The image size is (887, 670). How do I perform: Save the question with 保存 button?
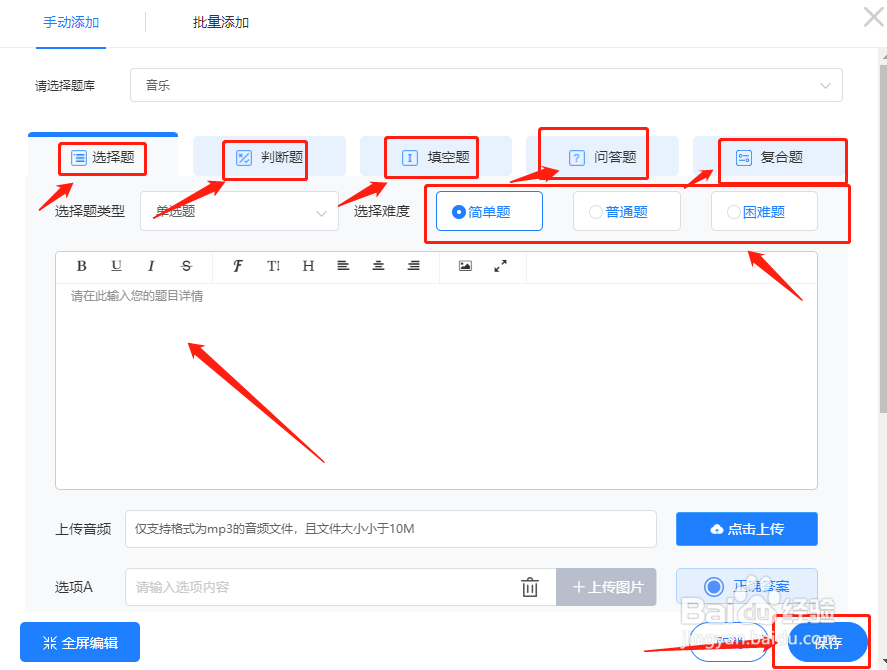click(827, 641)
